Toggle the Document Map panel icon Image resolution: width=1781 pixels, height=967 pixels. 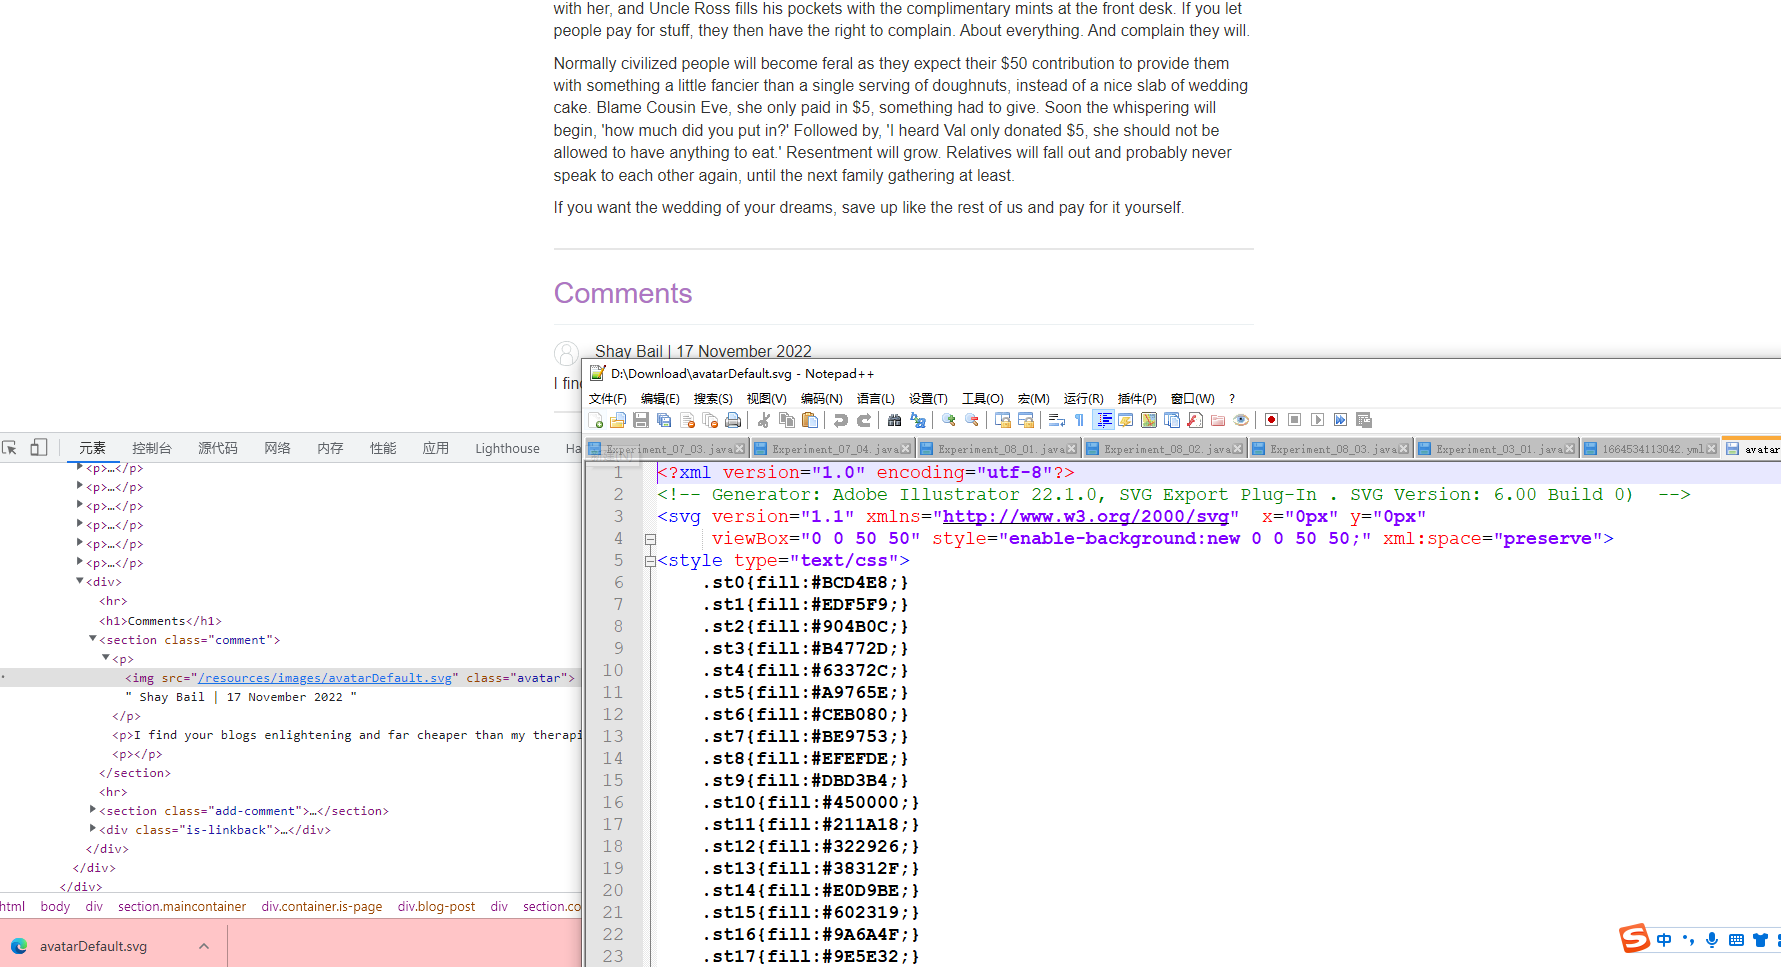[1149, 420]
